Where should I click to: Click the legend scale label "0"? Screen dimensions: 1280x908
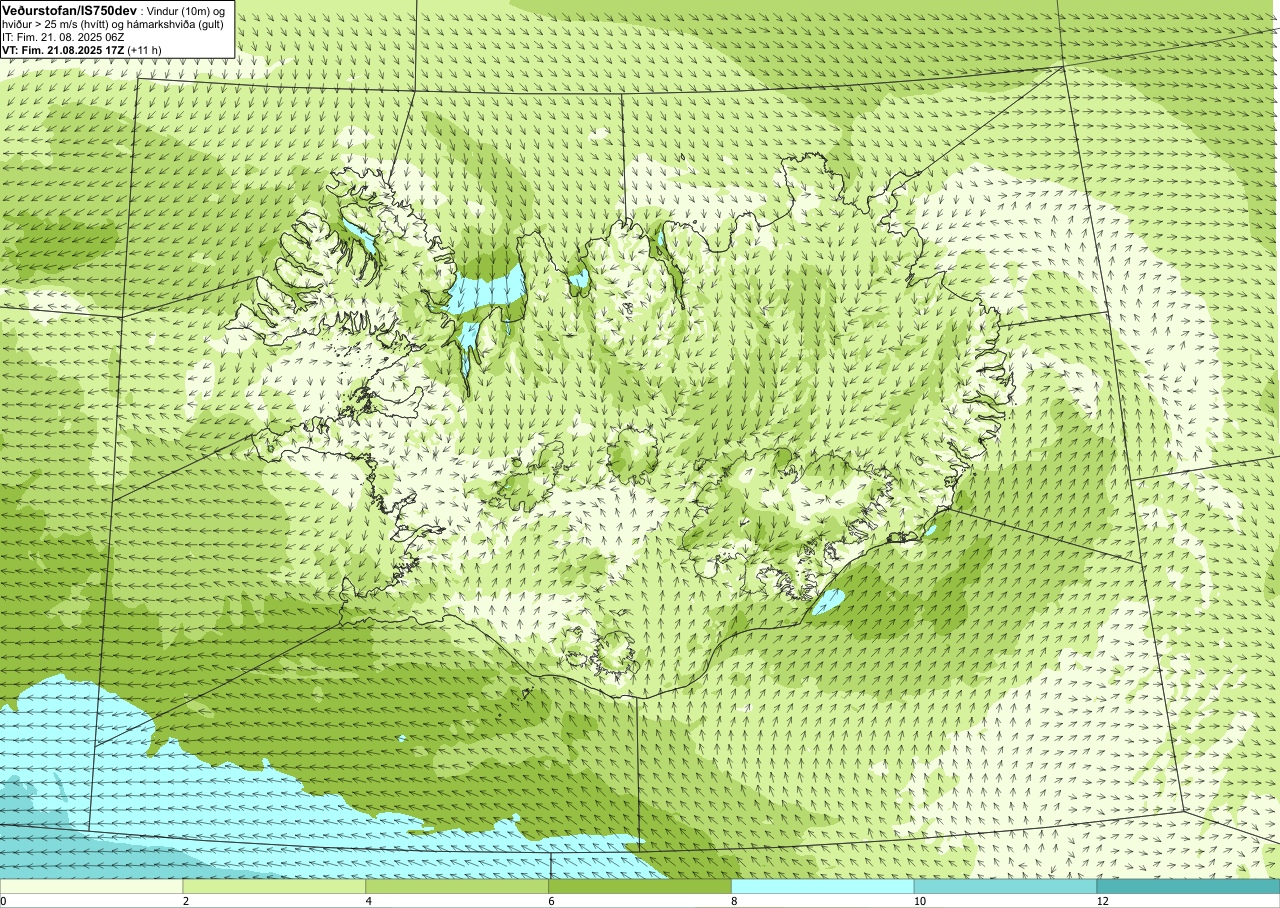tap(3, 901)
